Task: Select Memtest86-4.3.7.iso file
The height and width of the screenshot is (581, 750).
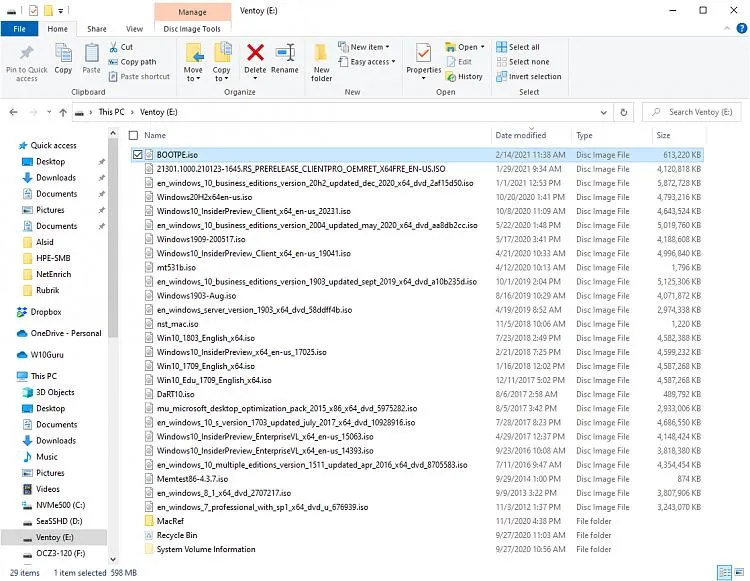Action: coord(192,479)
